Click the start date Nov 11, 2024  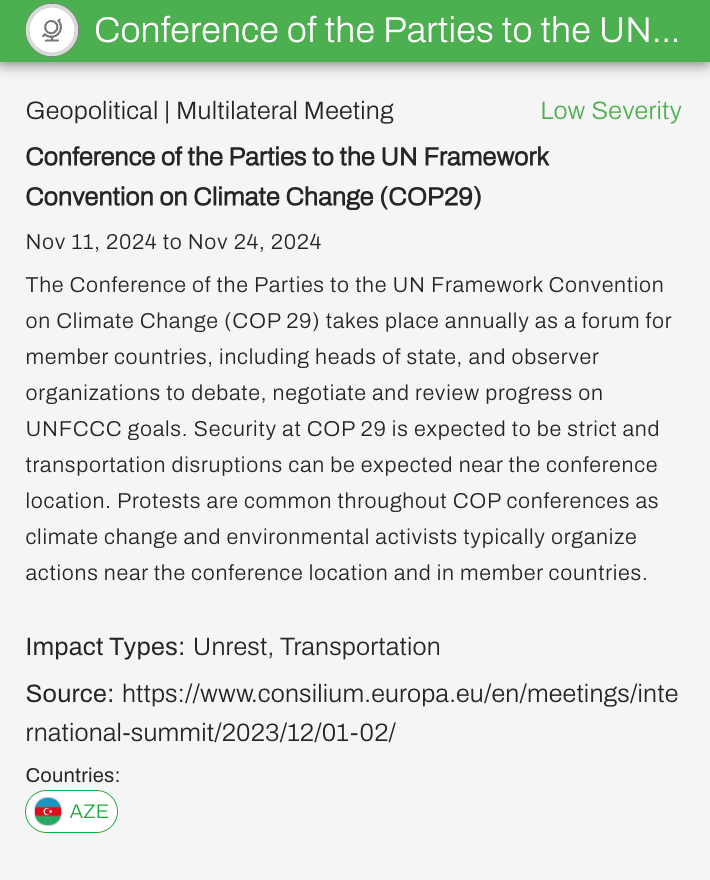[x=91, y=242]
